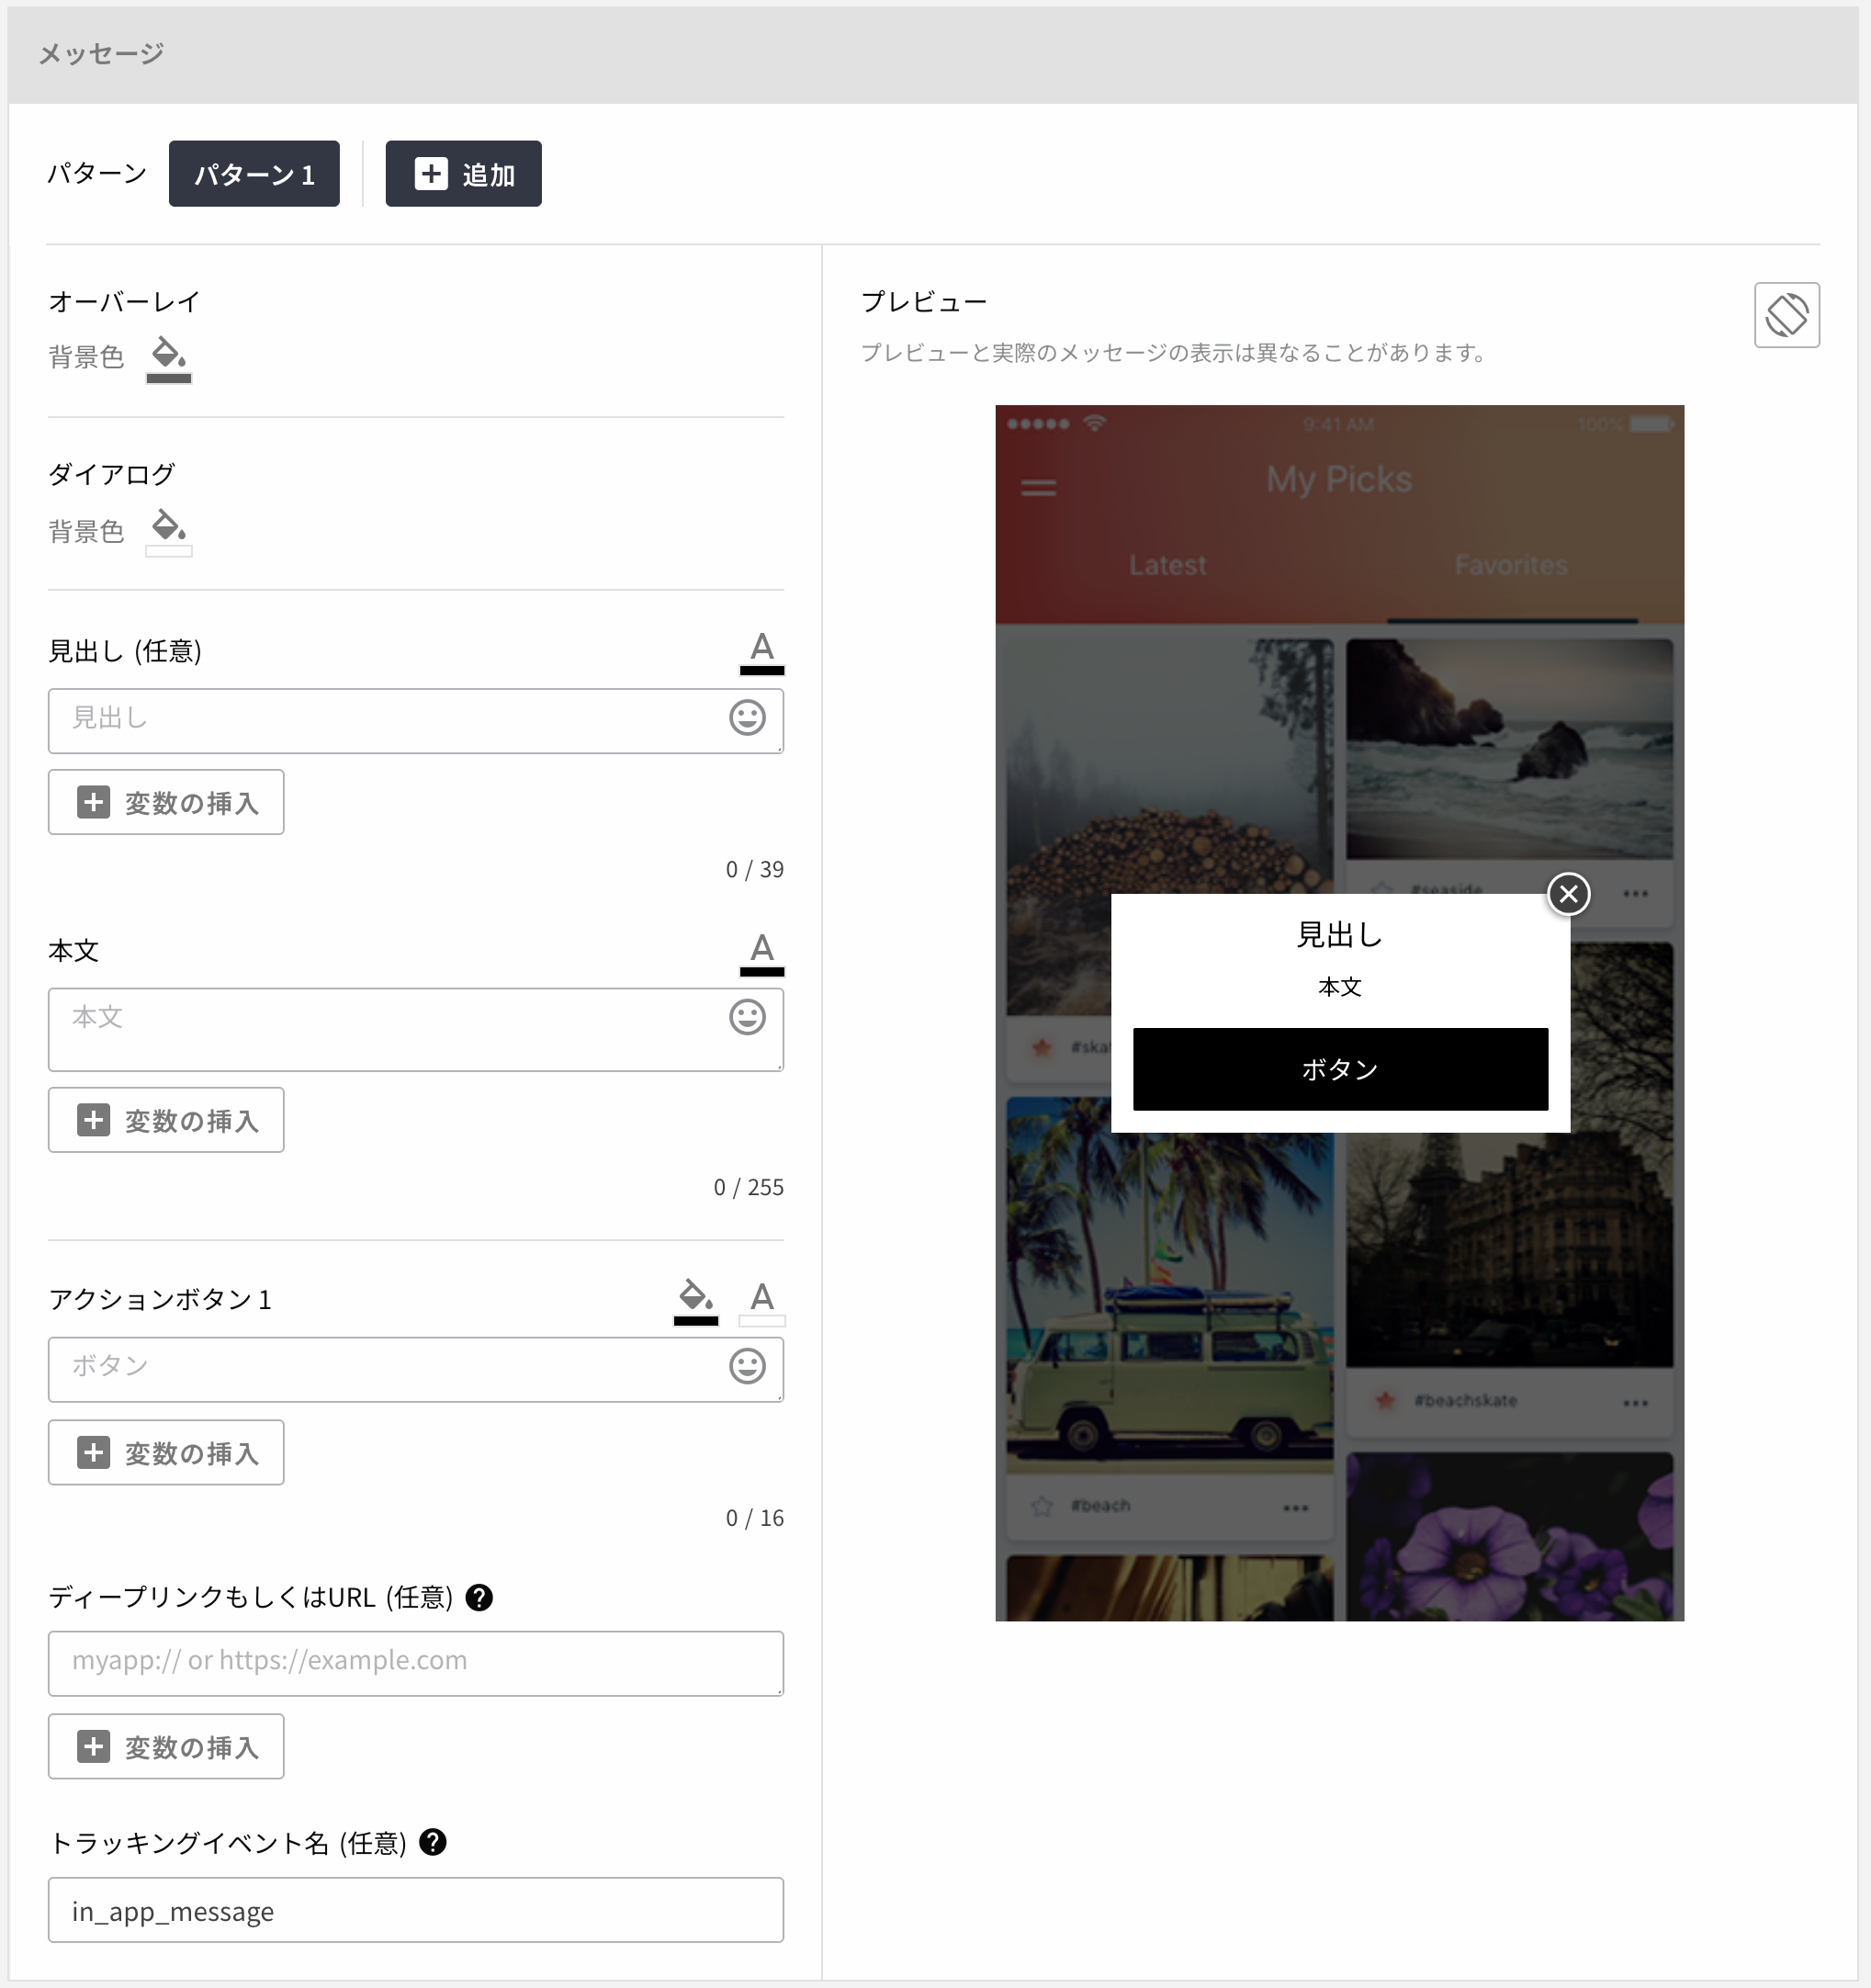This screenshot has width=1871, height=1988.
Task: Insert variable below ボタン field
Action: tap(166, 1452)
